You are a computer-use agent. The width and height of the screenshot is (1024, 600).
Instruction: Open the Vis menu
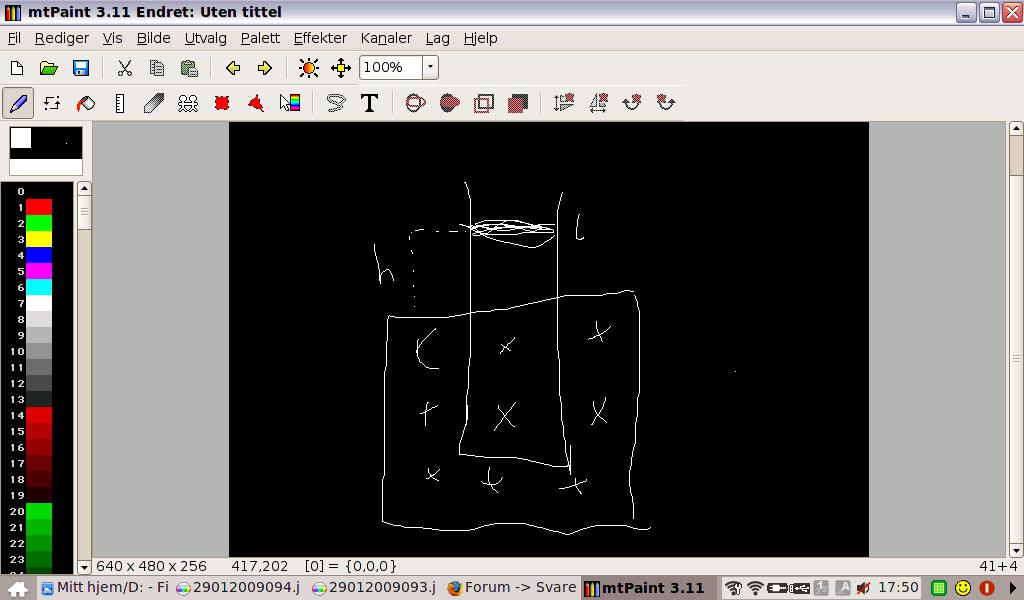tap(112, 39)
